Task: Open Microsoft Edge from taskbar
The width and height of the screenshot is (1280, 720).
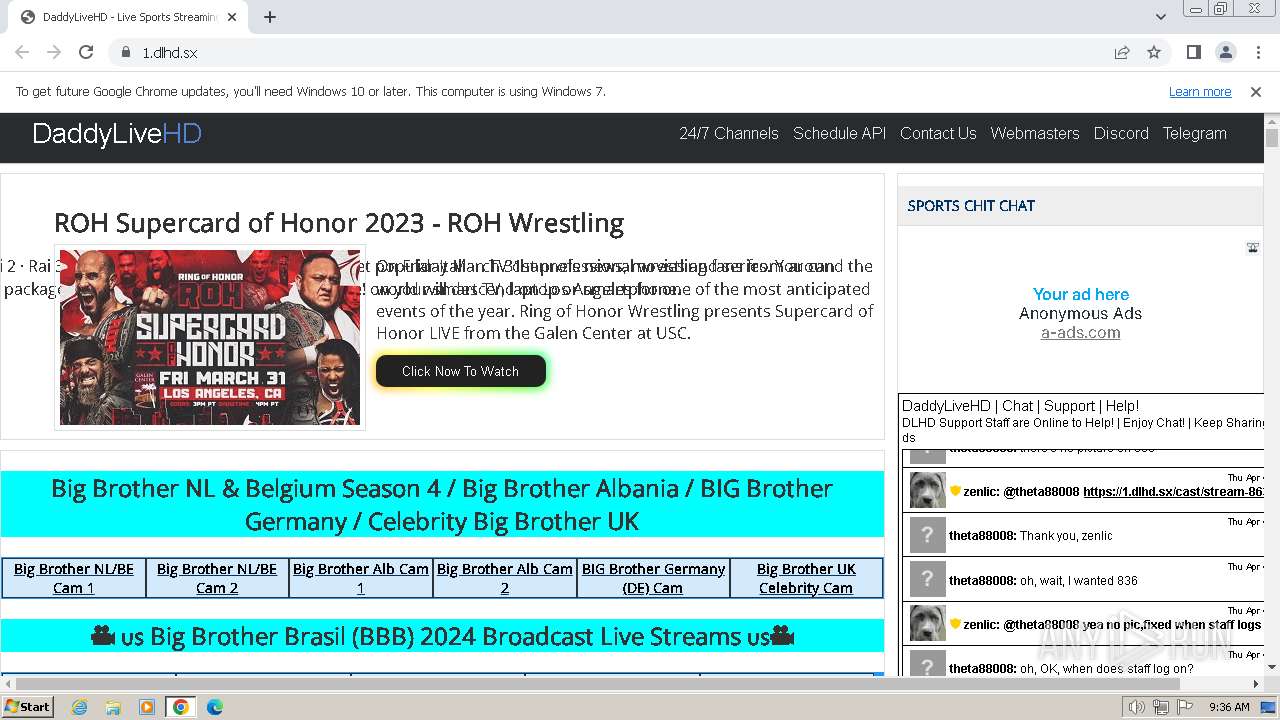Action: click(214, 707)
